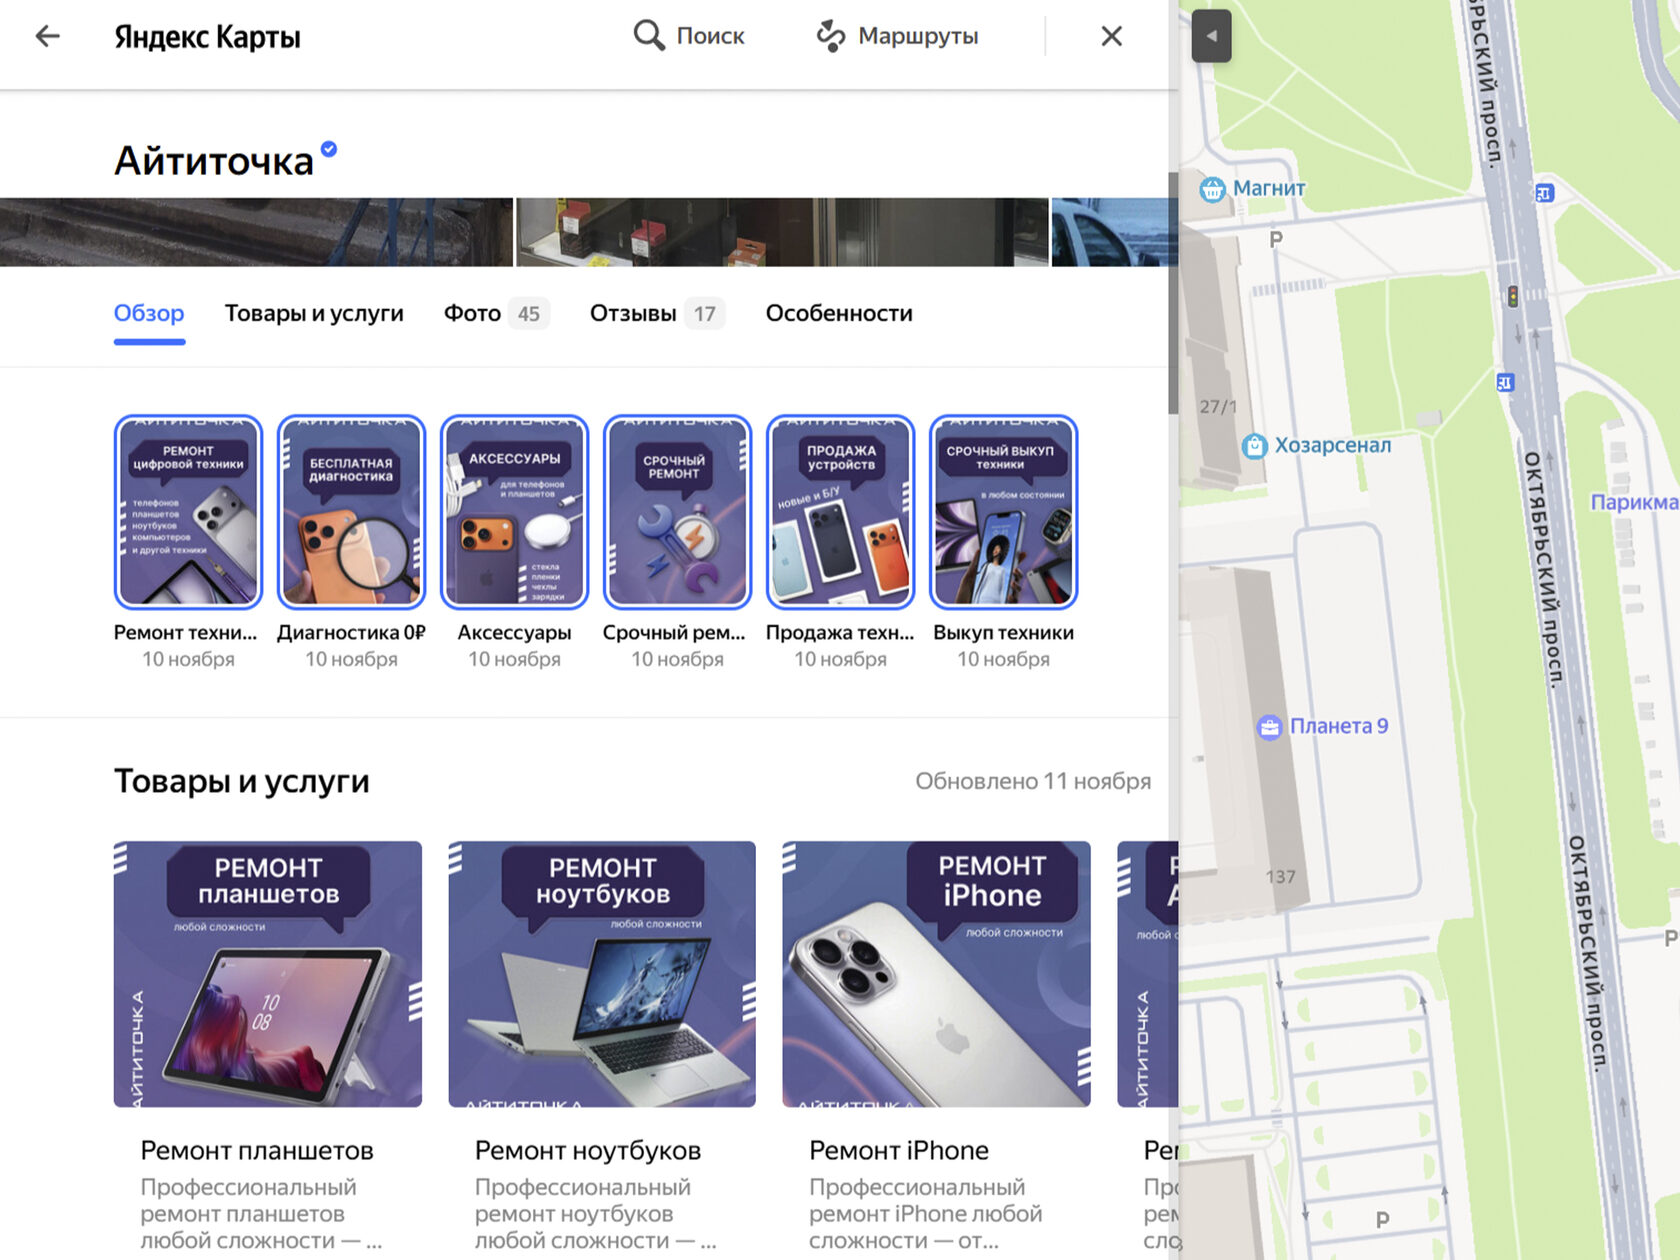
Task: Click the Ремонт ноутбуков description text
Action: 595,1214
